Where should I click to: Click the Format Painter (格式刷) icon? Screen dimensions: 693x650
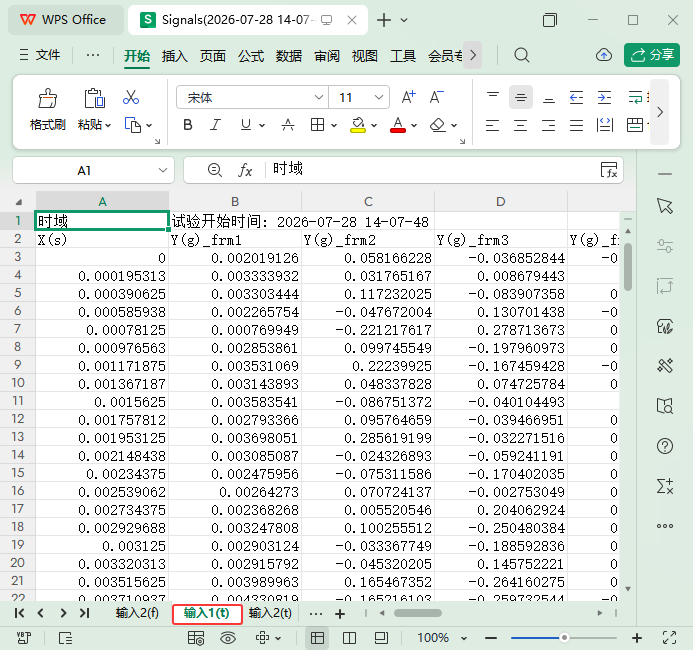[47, 98]
